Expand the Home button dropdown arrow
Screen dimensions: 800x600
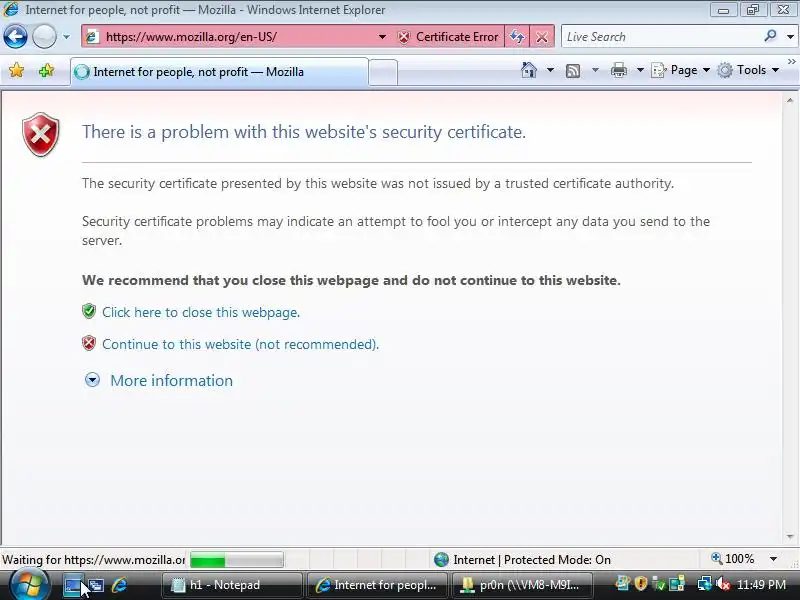(x=550, y=70)
